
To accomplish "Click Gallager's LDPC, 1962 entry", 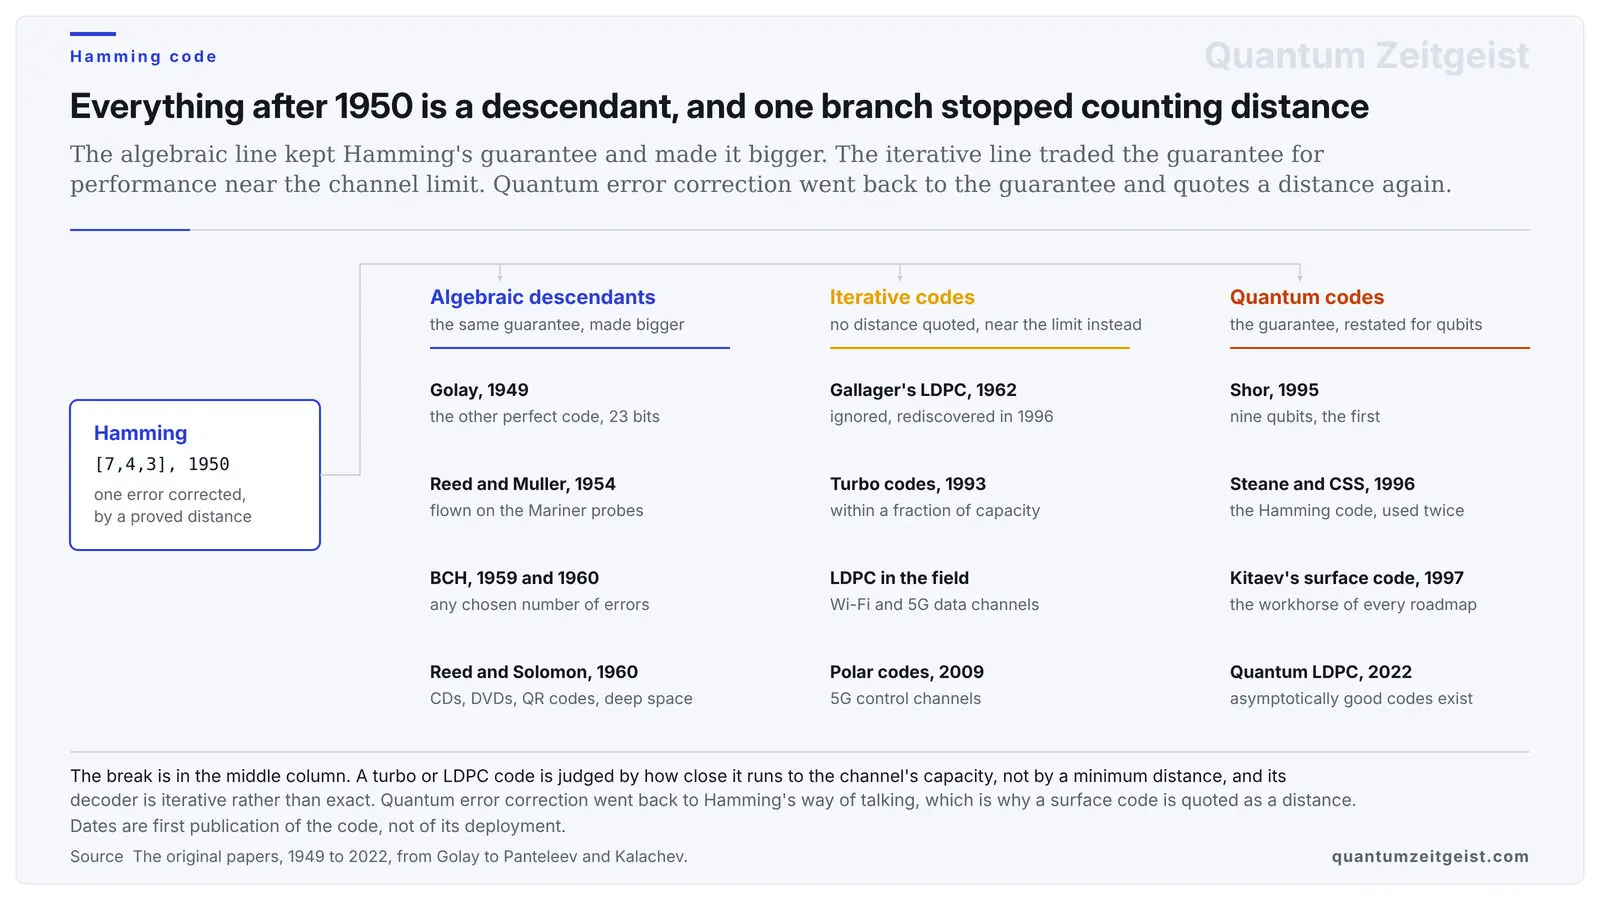I will 942,403.
